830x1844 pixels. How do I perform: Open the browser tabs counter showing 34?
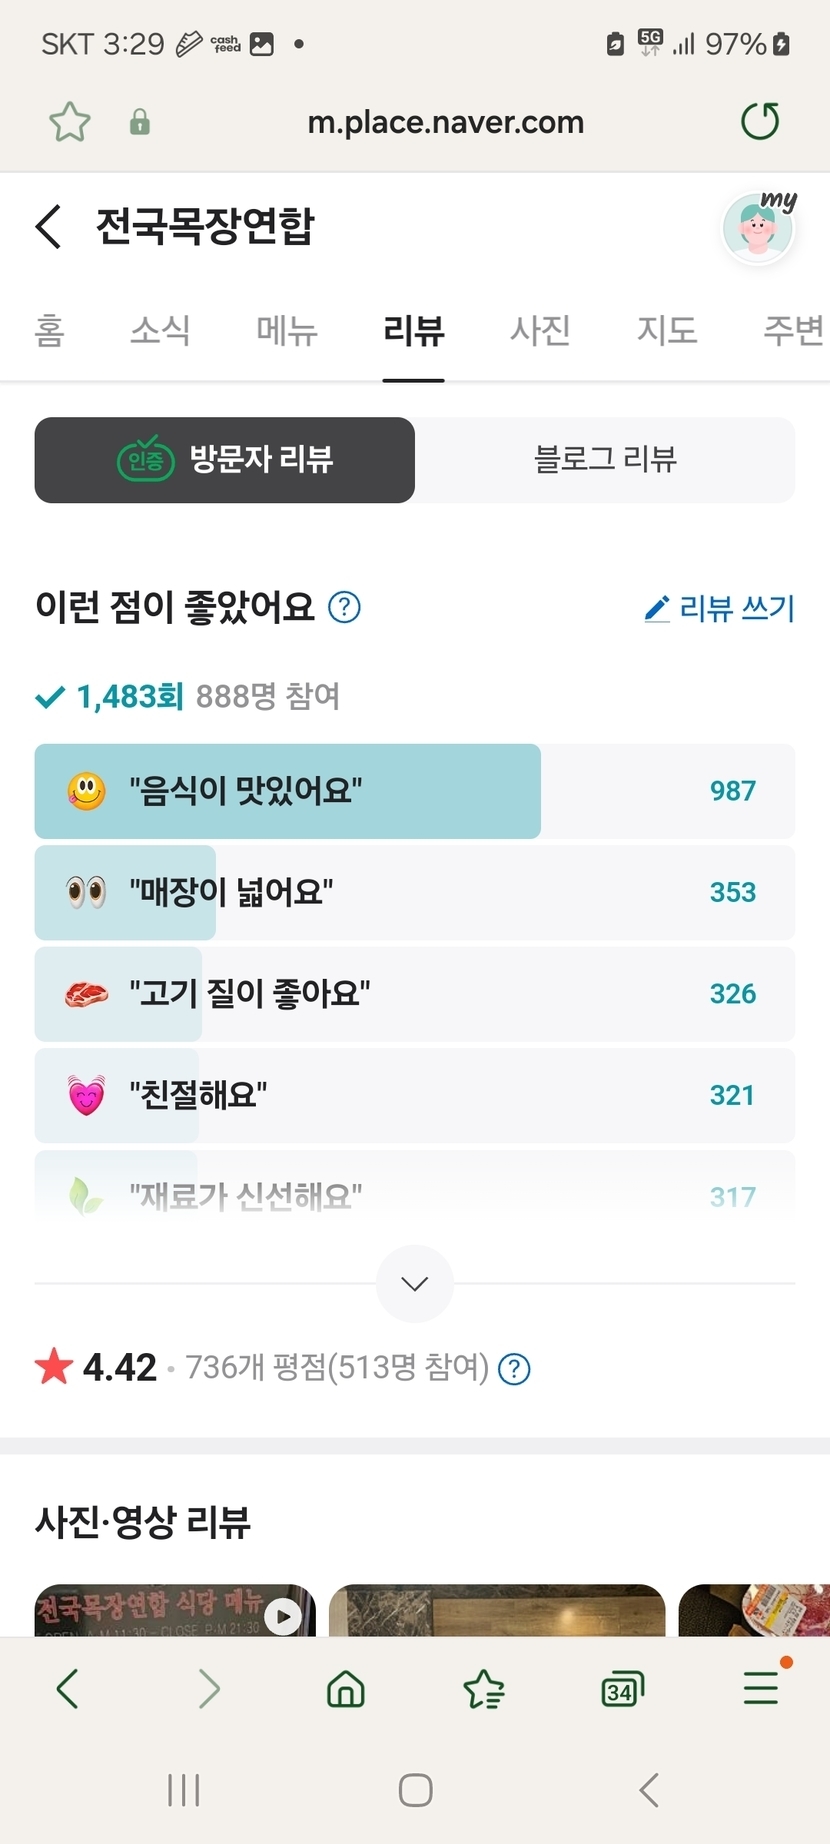[x=622, y=1689]
